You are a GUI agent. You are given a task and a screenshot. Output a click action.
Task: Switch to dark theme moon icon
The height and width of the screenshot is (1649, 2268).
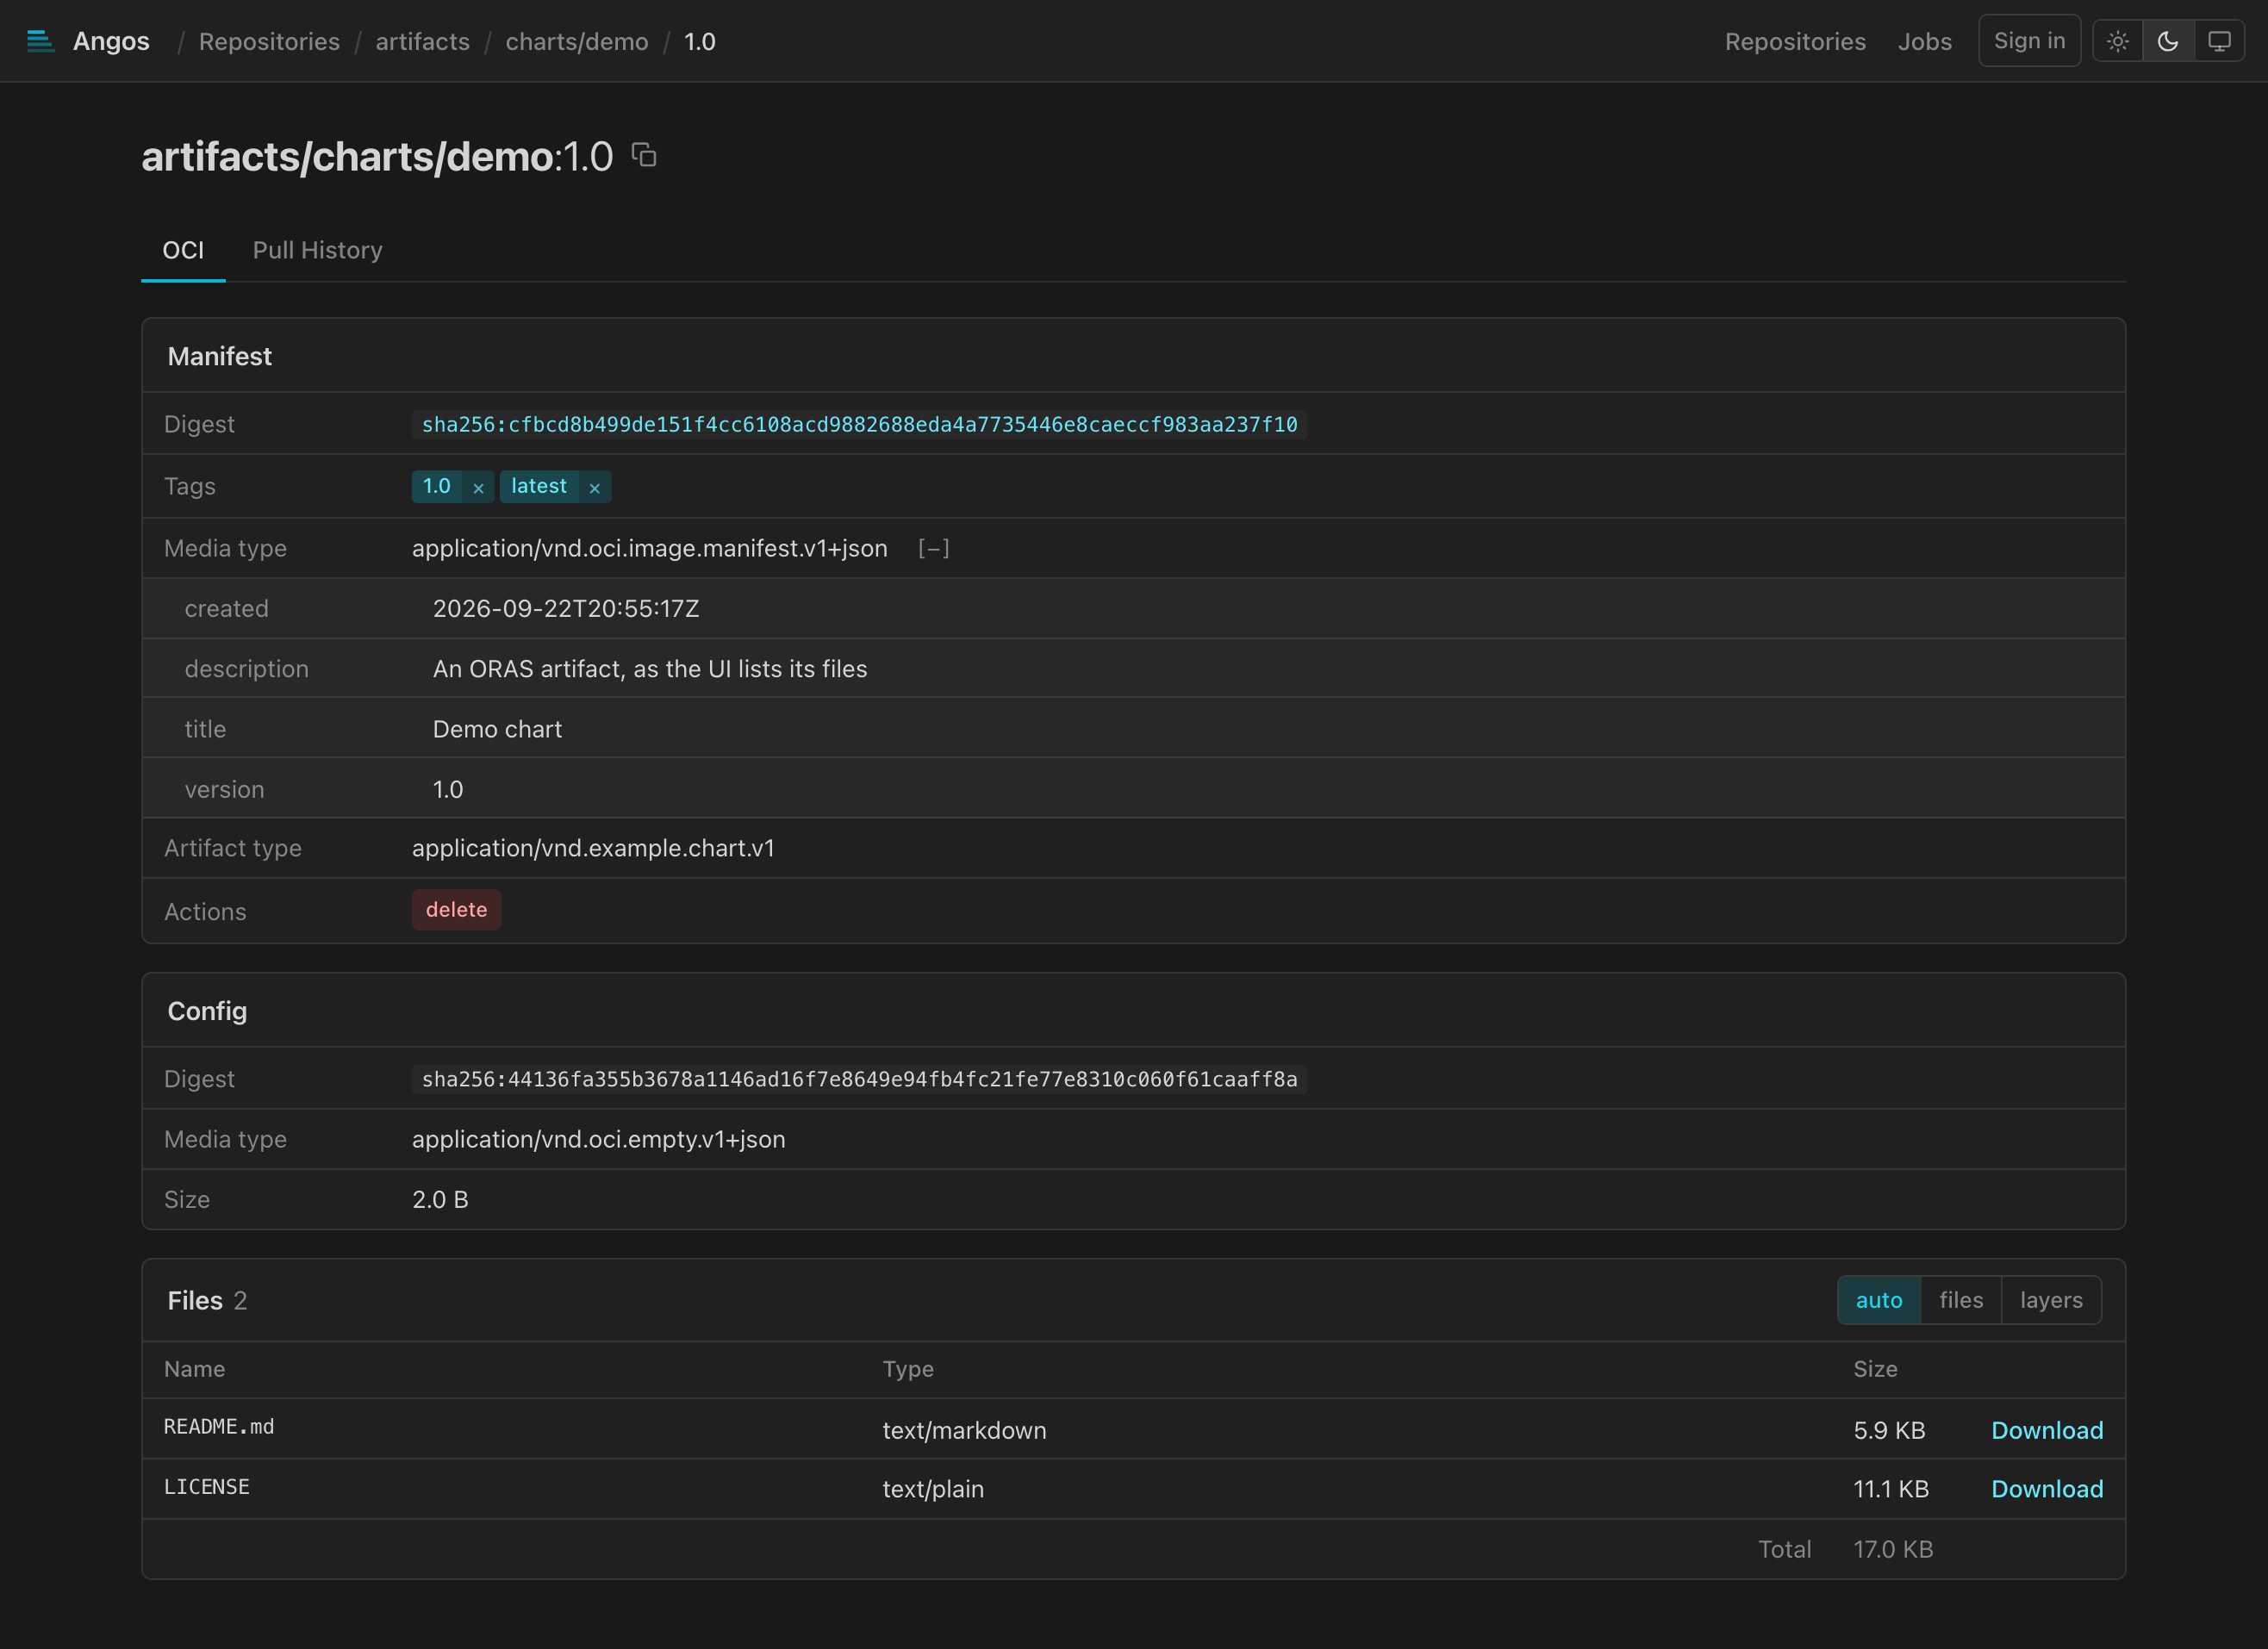click(x=2168, y=41)
